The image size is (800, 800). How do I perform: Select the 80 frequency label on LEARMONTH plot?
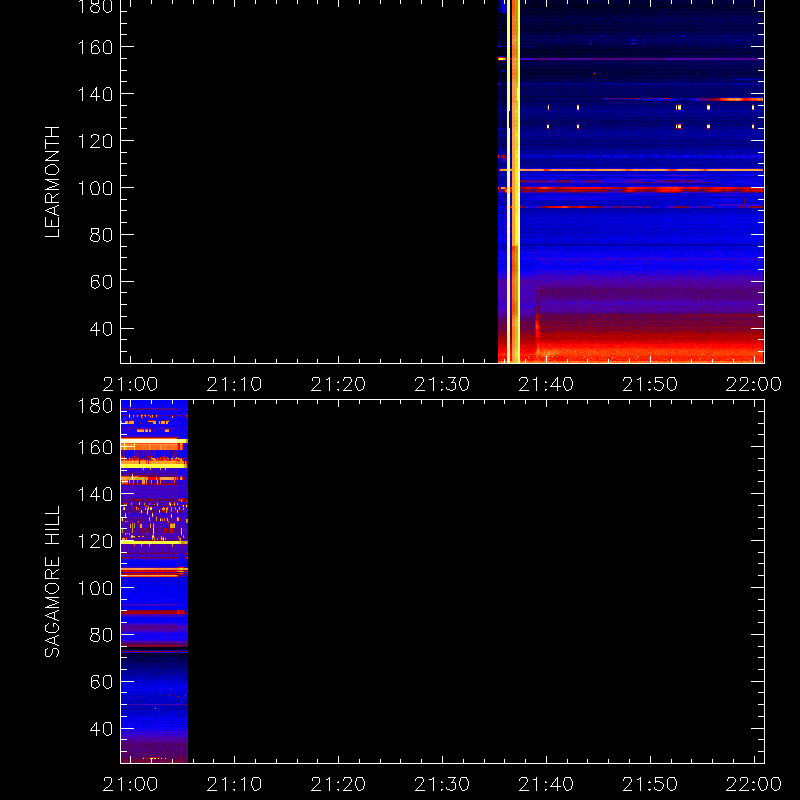coord(101,235)
